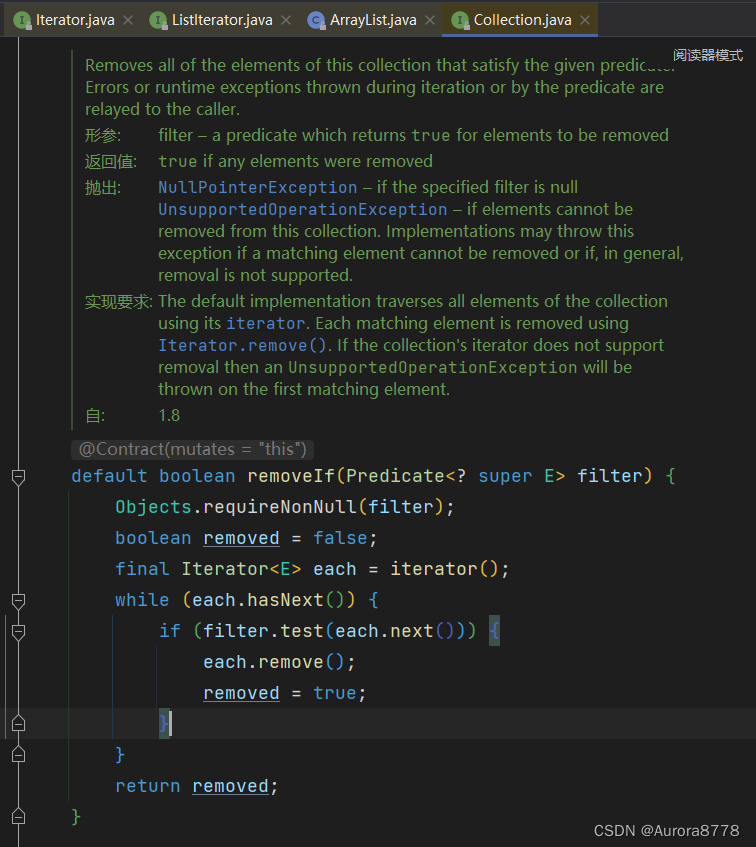Click the @Contract(mutates = "this") annotation hint
756x847 pixels.
192,449
